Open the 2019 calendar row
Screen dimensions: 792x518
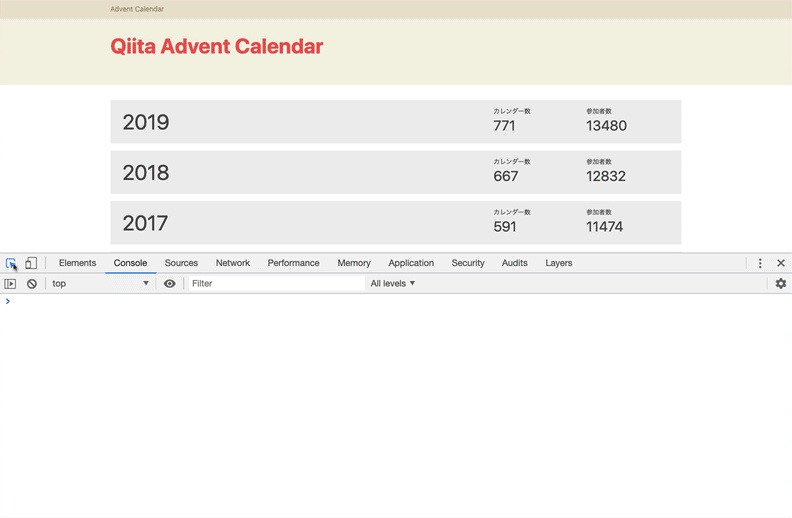395,122
